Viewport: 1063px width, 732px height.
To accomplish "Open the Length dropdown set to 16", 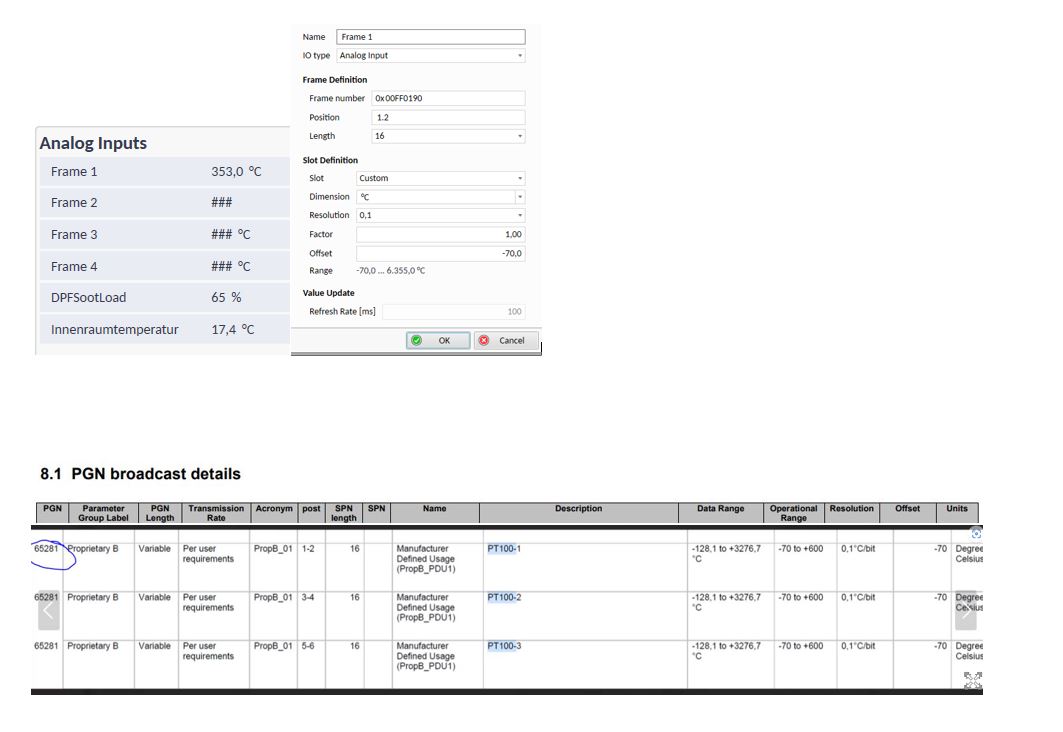I will click(x=448, y=136).
